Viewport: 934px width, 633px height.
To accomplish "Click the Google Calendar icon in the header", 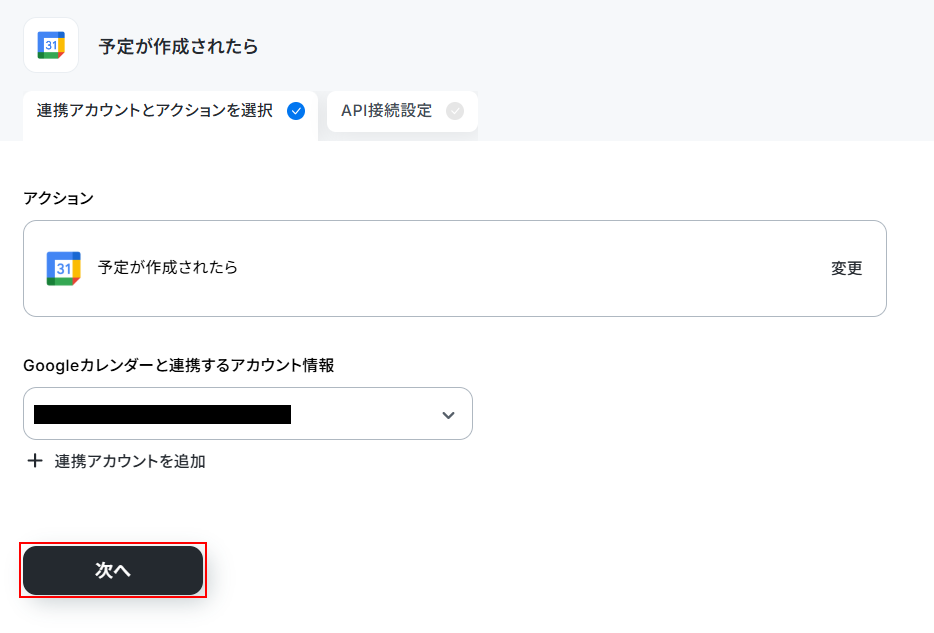I will [x=51, y=45].
